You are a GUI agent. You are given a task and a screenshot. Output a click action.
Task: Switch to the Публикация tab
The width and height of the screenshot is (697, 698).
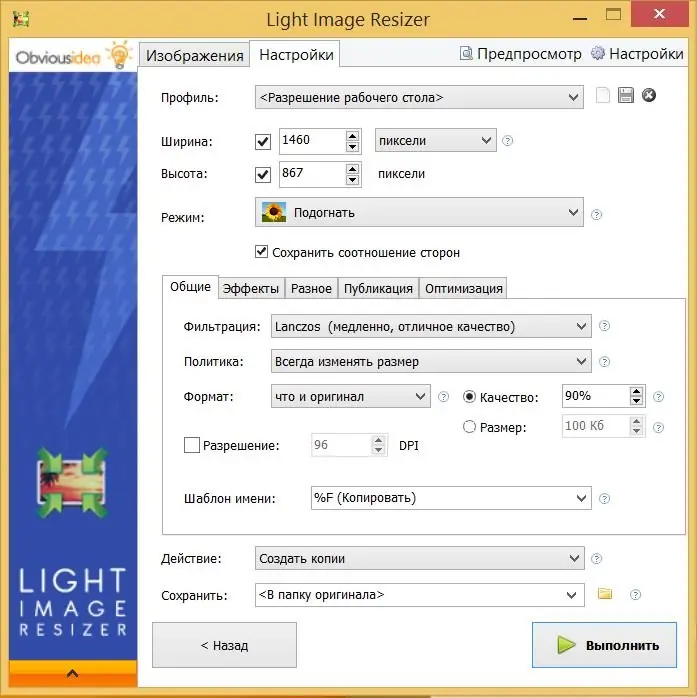pyautogui.click(x=378, y=288)
